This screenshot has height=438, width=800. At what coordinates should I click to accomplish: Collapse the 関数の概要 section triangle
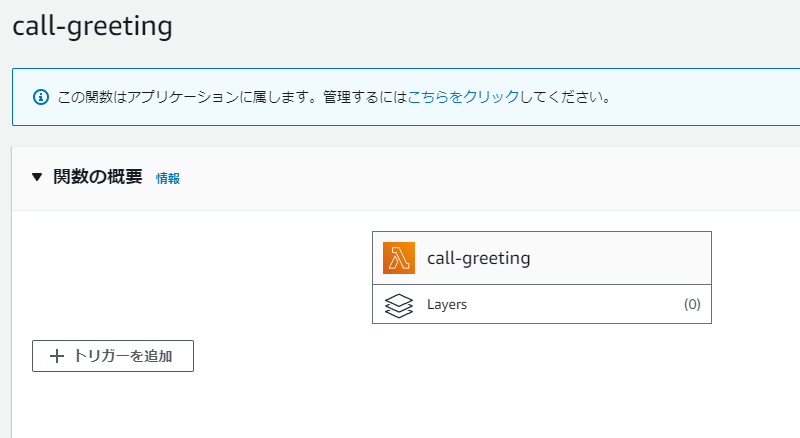pyautogui.click(x=37, y=177)
